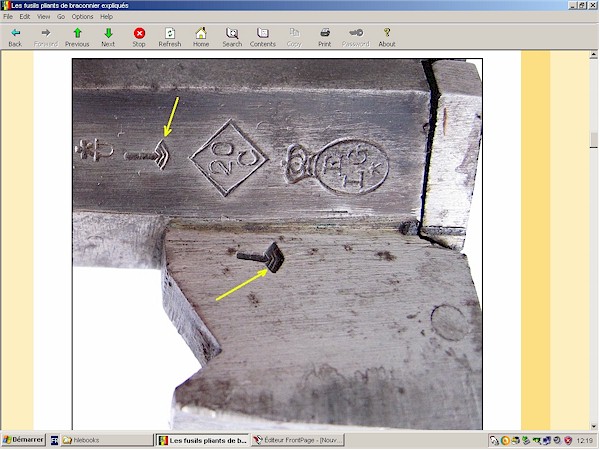This screenshot has width=600, height=450.
Task: Open the Edit menu
Action: [x=24, y=17]
